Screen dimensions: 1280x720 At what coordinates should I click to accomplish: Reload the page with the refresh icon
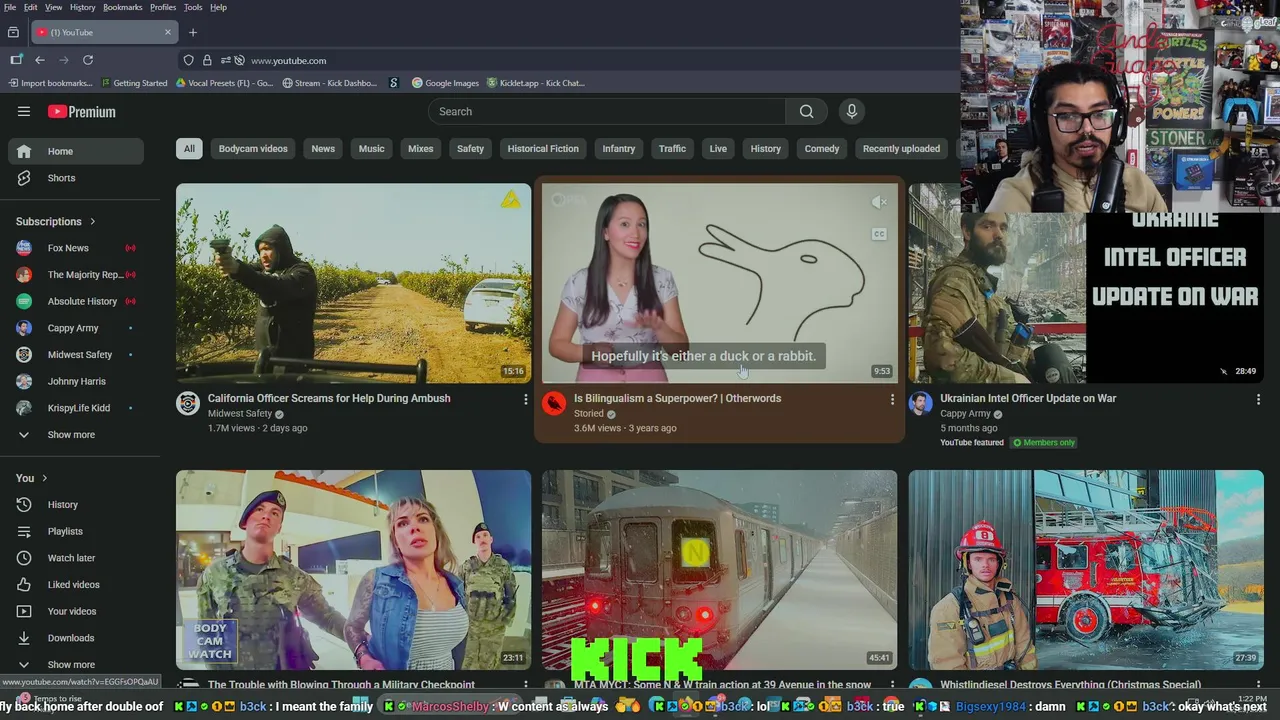88,60
